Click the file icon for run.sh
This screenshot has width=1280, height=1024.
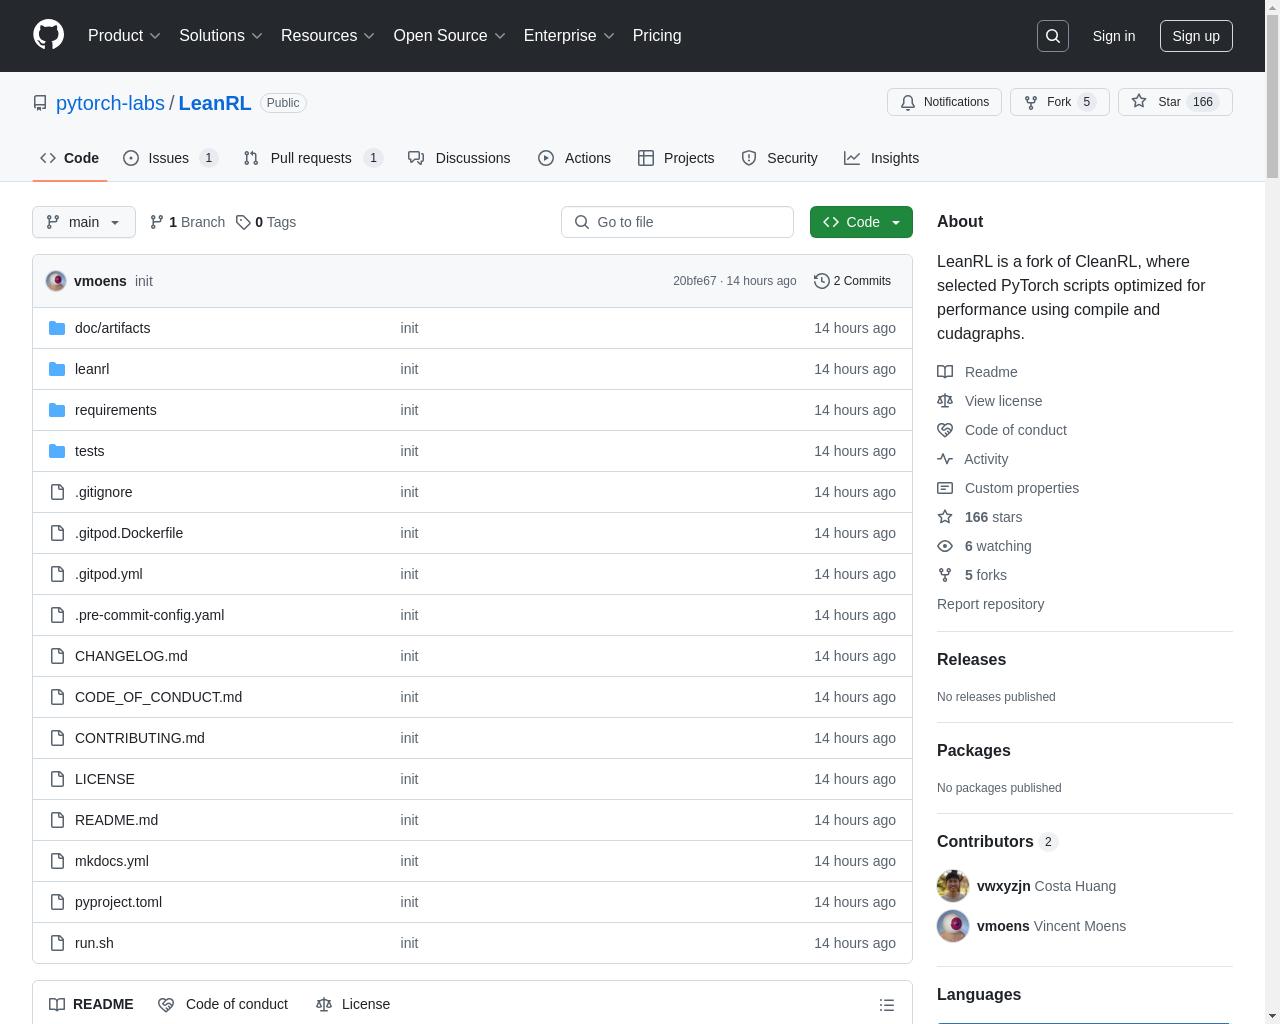[x=57, y=943]
